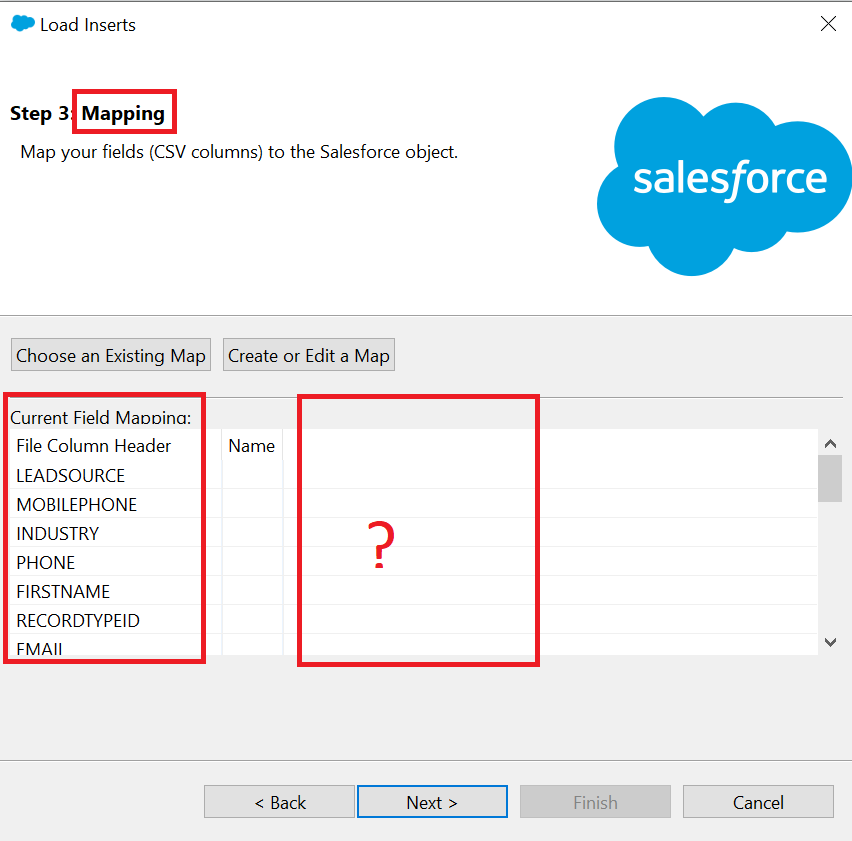This screenshot has height=841, width=852.
Task: Select the LEADSOURCE row
Action: [414, 475]
